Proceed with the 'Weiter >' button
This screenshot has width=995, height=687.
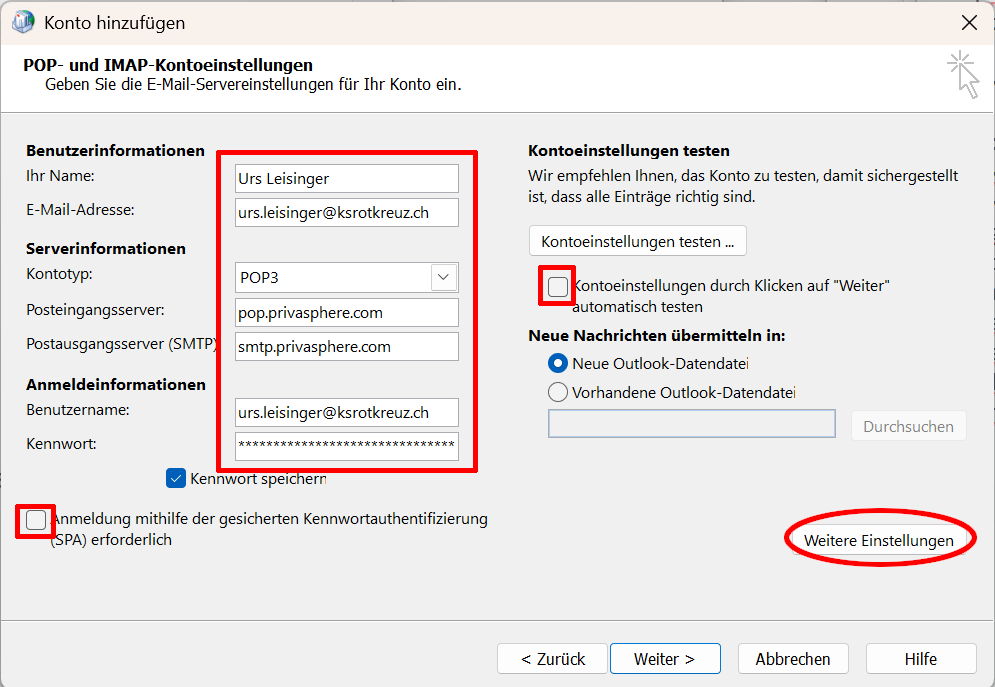(x=664, y=659)
